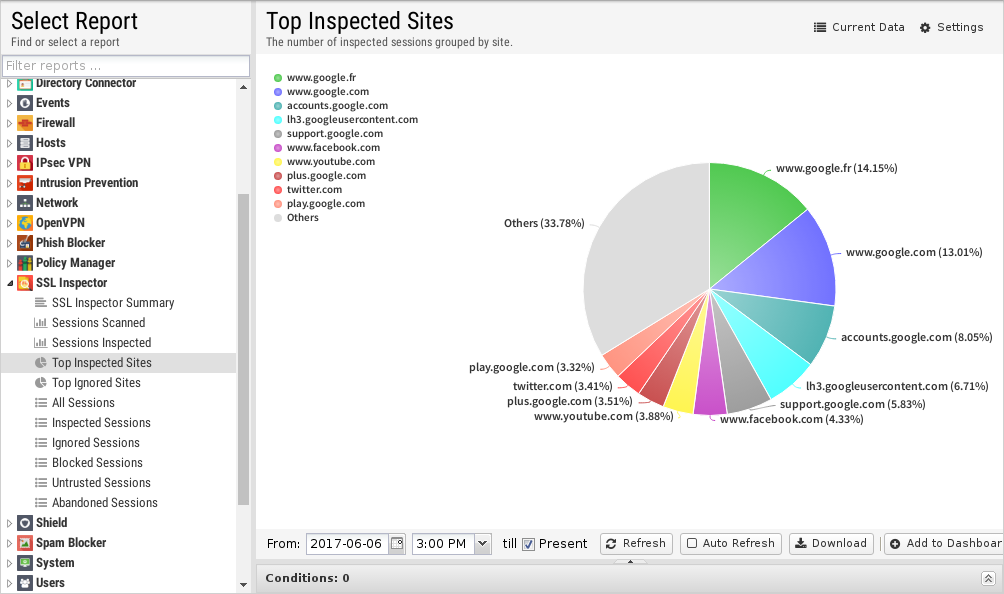Toggle accounts.google.com legend entry

[330, 106]
